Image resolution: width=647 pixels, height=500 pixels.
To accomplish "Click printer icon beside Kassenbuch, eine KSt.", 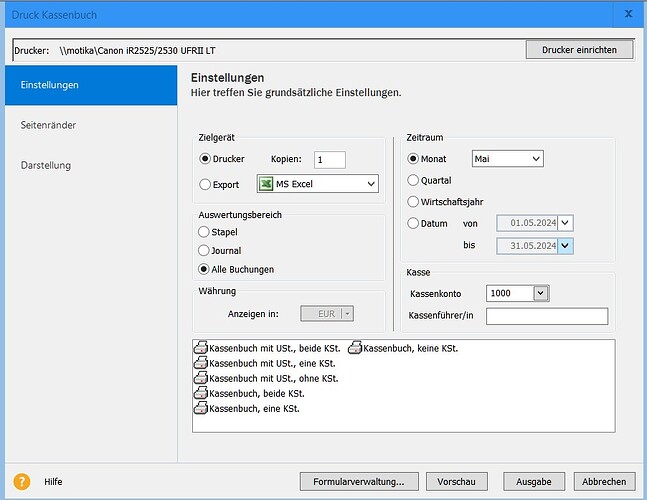I will [x=201, y=408].
